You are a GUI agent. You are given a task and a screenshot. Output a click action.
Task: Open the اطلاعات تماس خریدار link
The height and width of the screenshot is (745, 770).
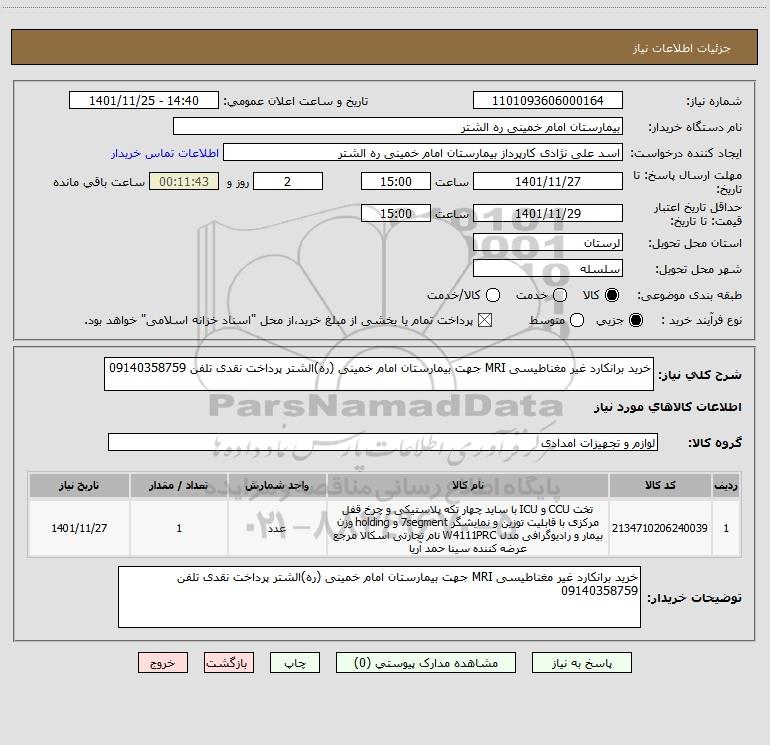click(x=165, y=153)
